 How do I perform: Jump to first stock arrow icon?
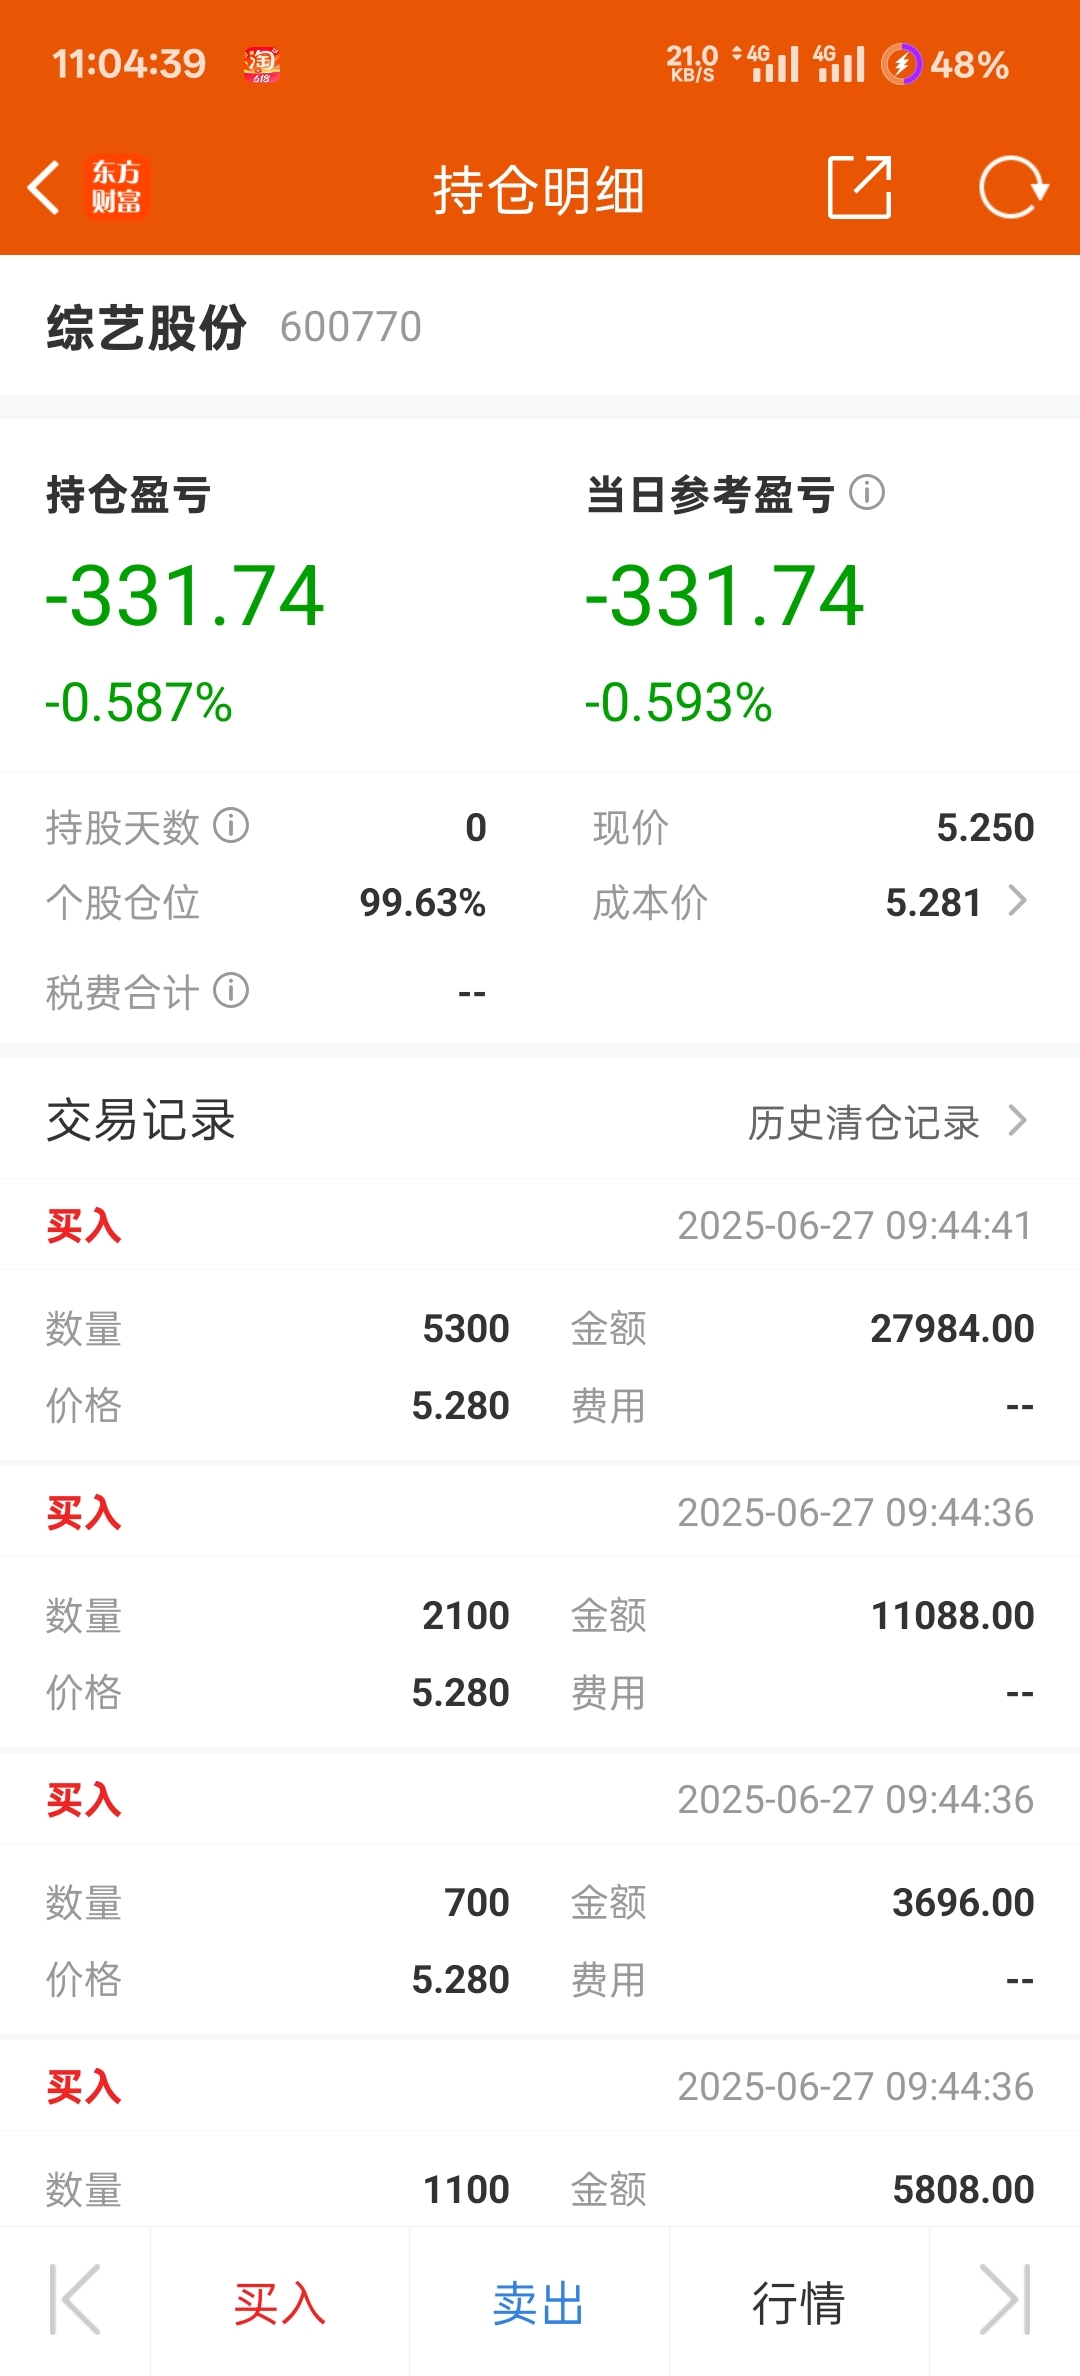[x=75, y=2300]
